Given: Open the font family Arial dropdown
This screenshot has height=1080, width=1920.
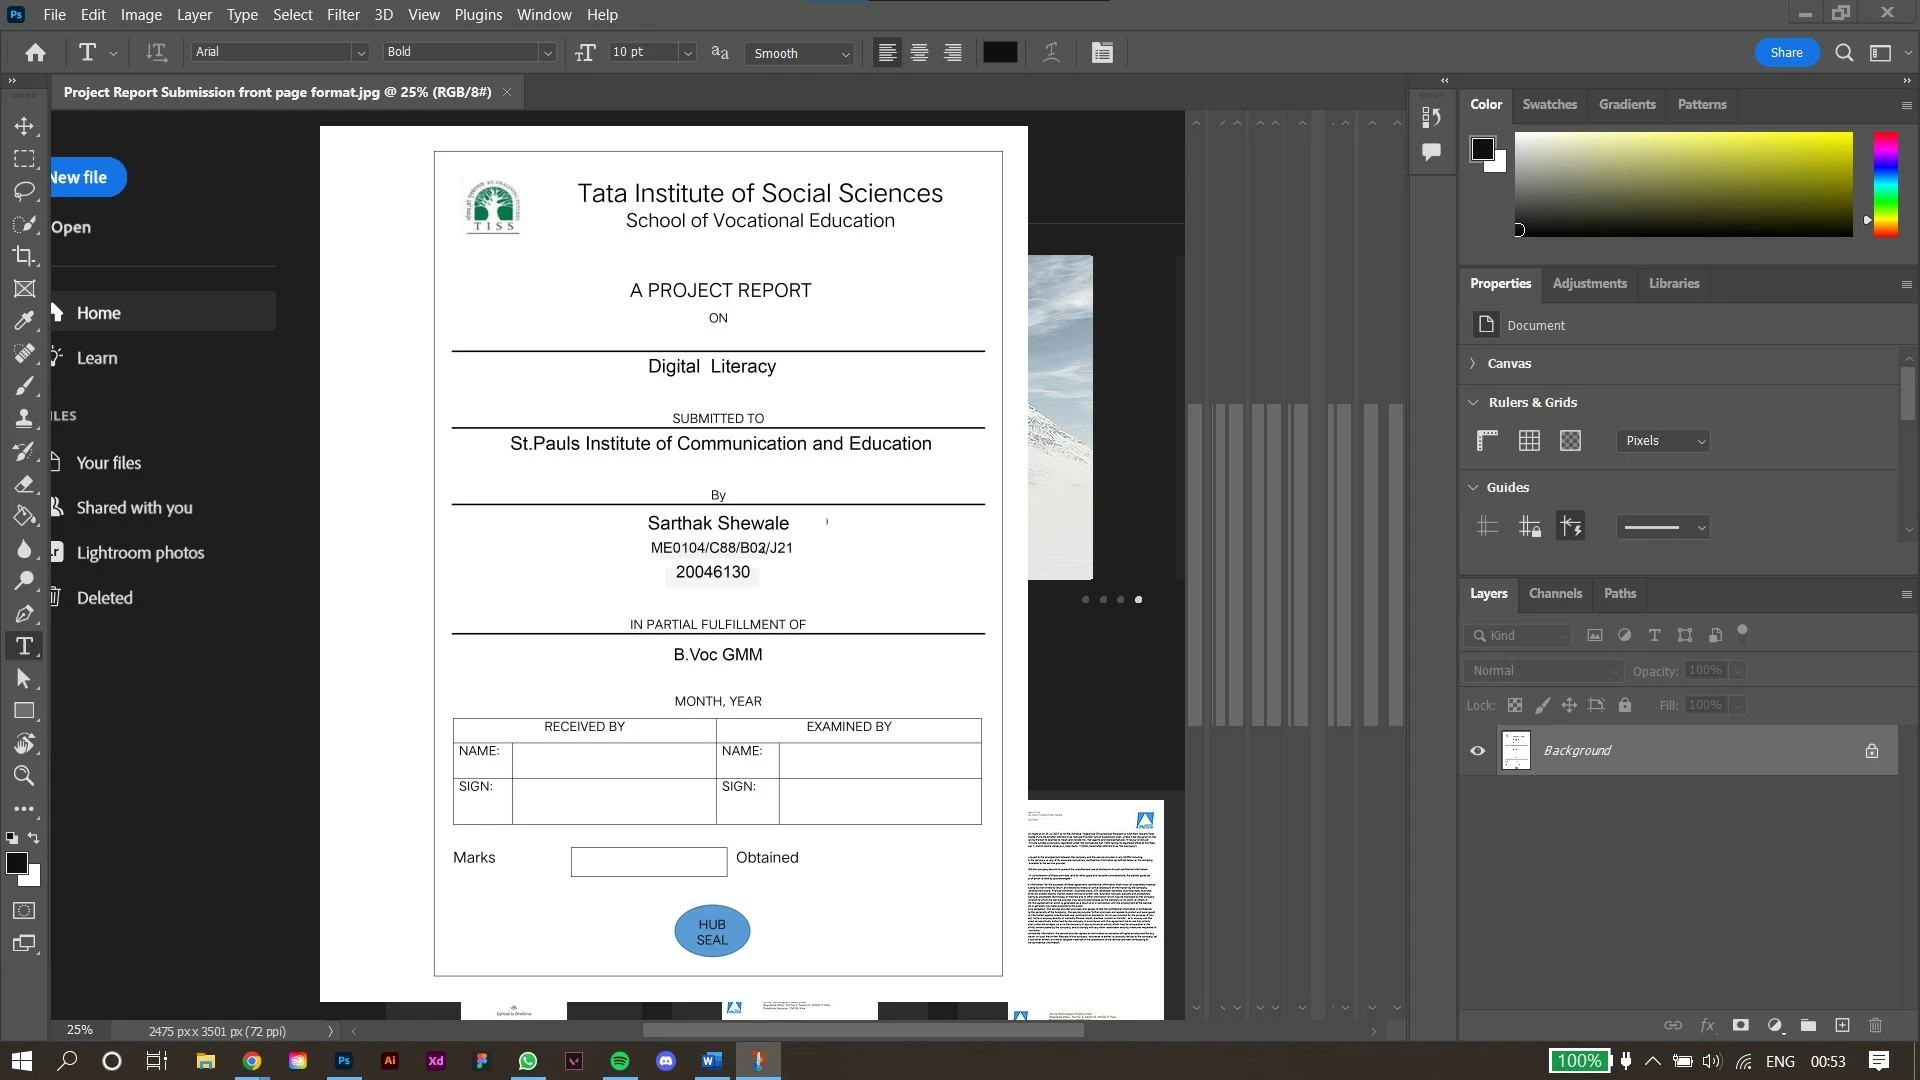Looking at the screenshot, I should (360, 53).
